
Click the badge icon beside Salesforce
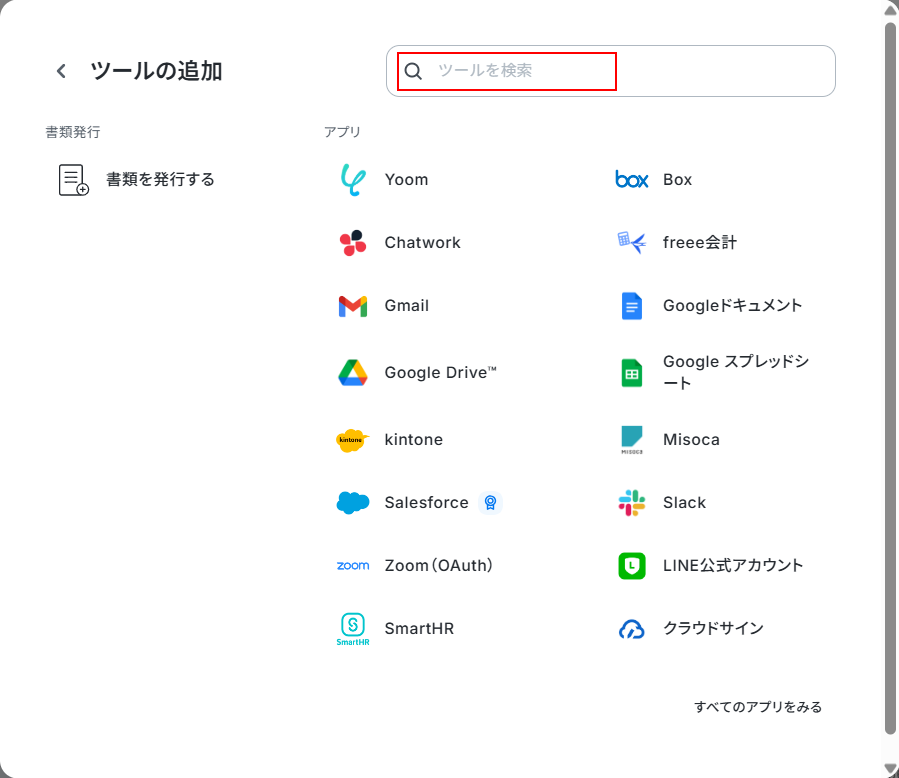click(x=490, y=503)
